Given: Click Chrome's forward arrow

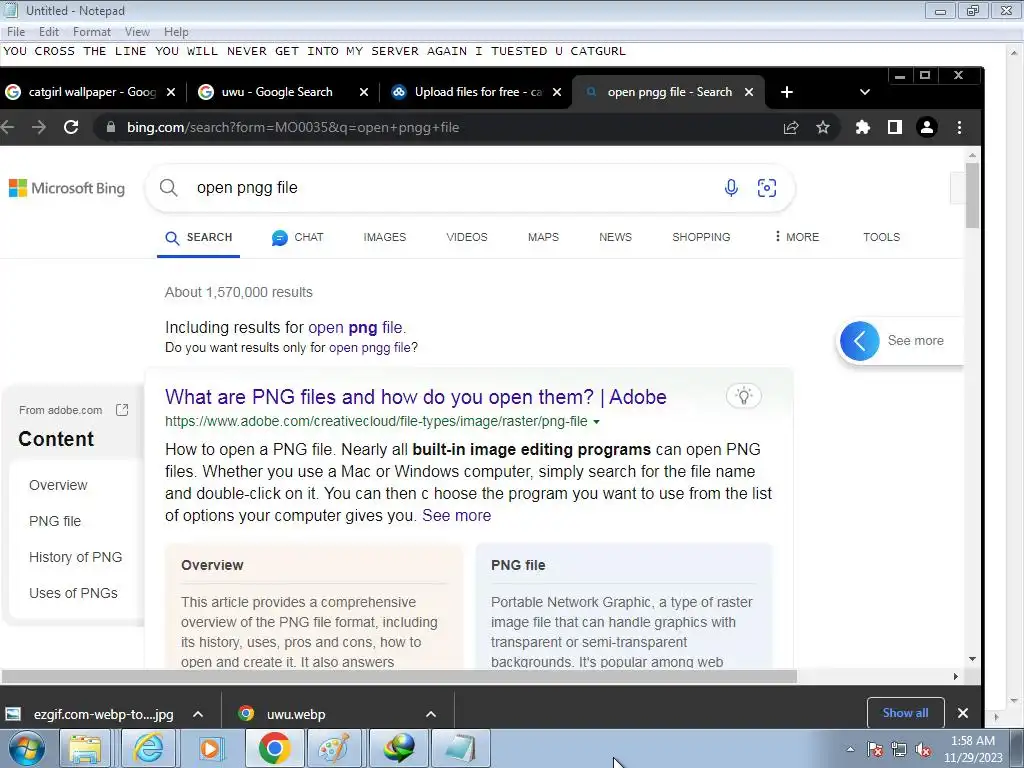Looking at the screenshot, I should point(39,127).
